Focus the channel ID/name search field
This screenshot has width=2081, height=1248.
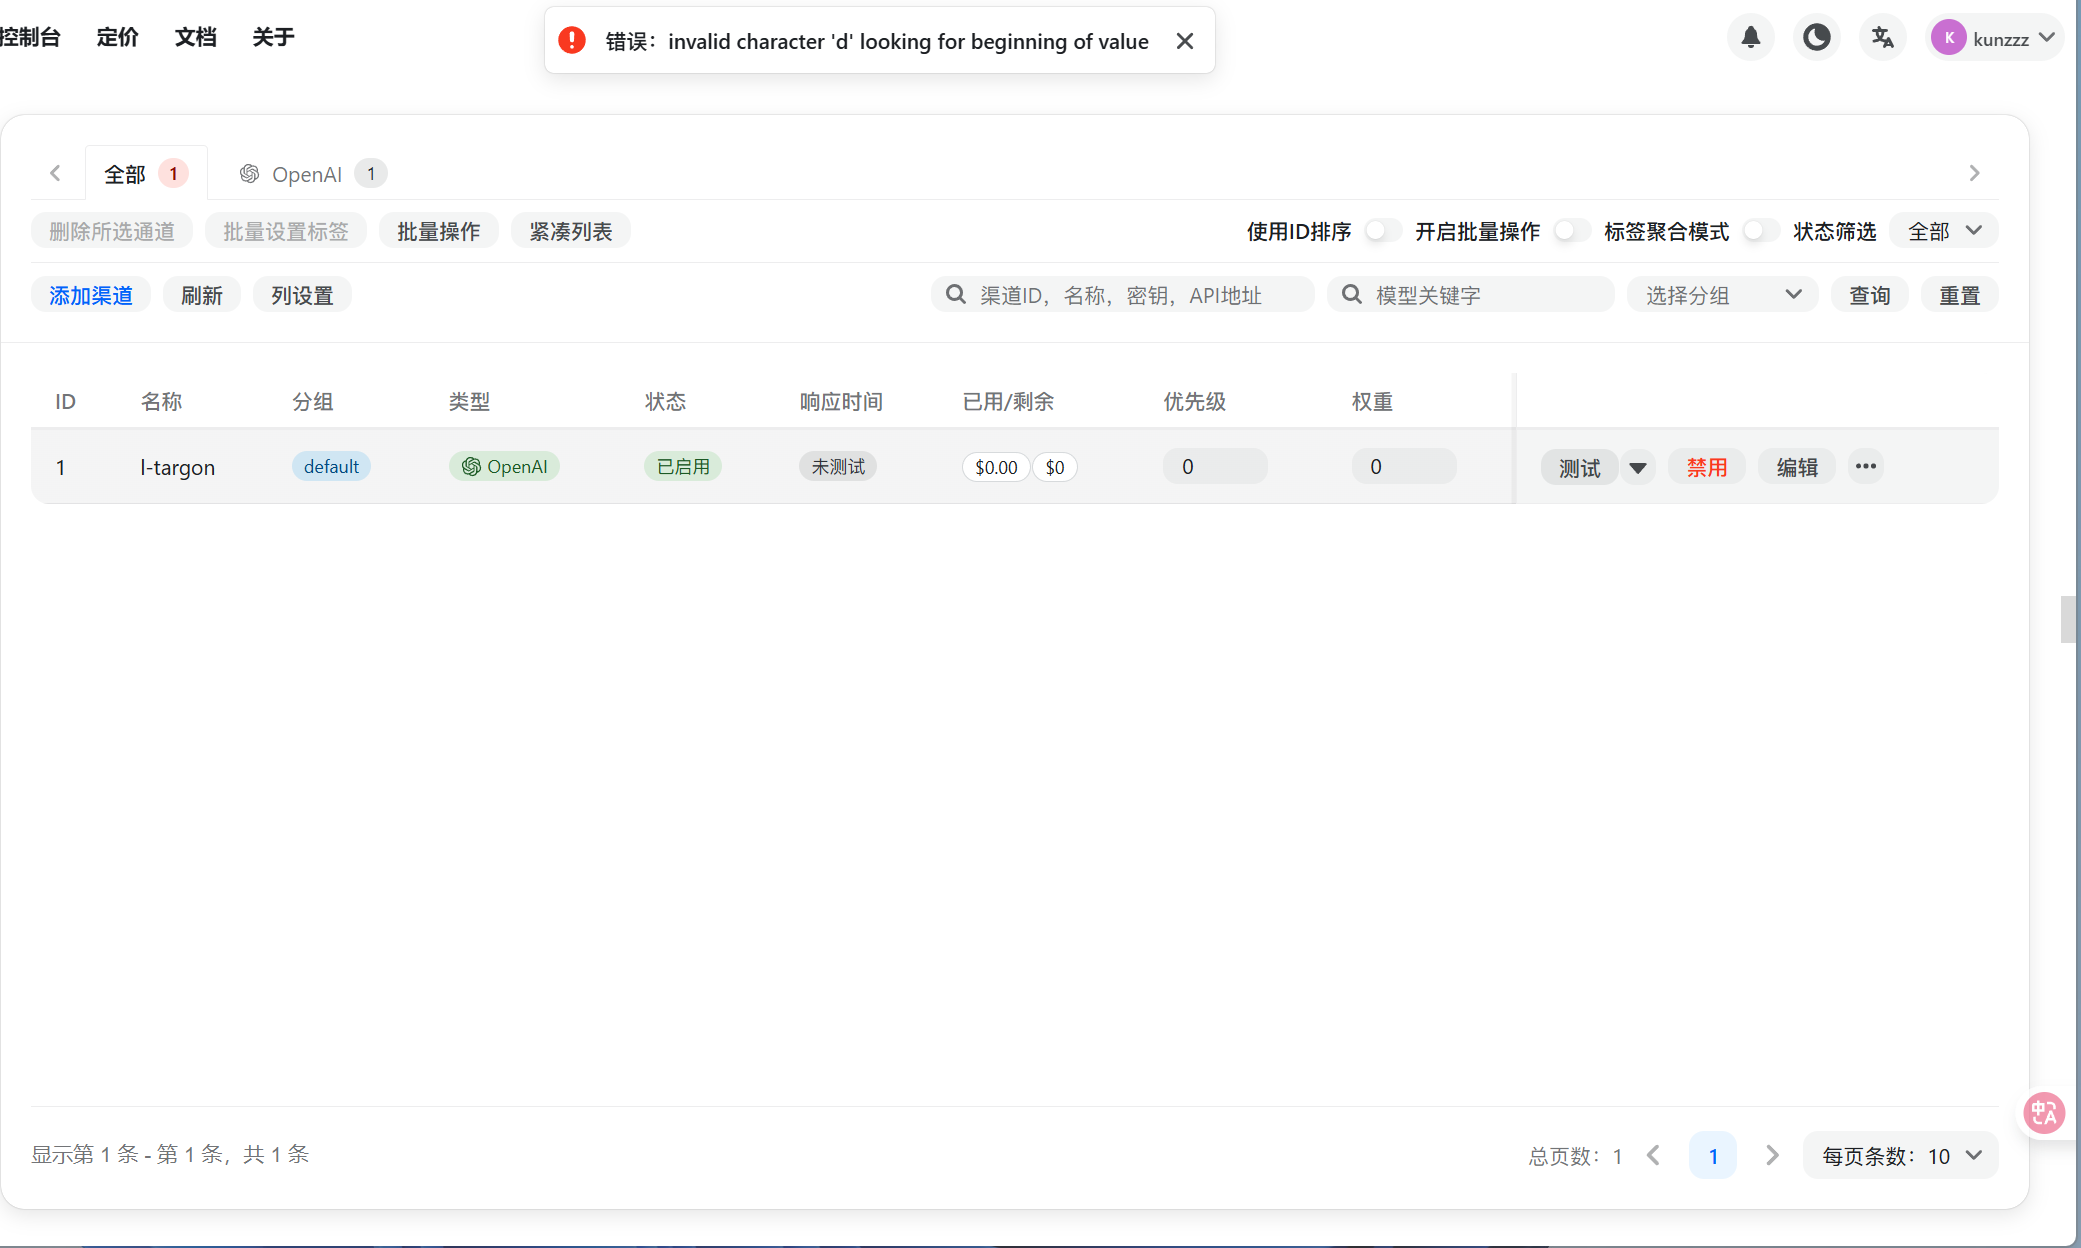click(x=1123, y=295)
